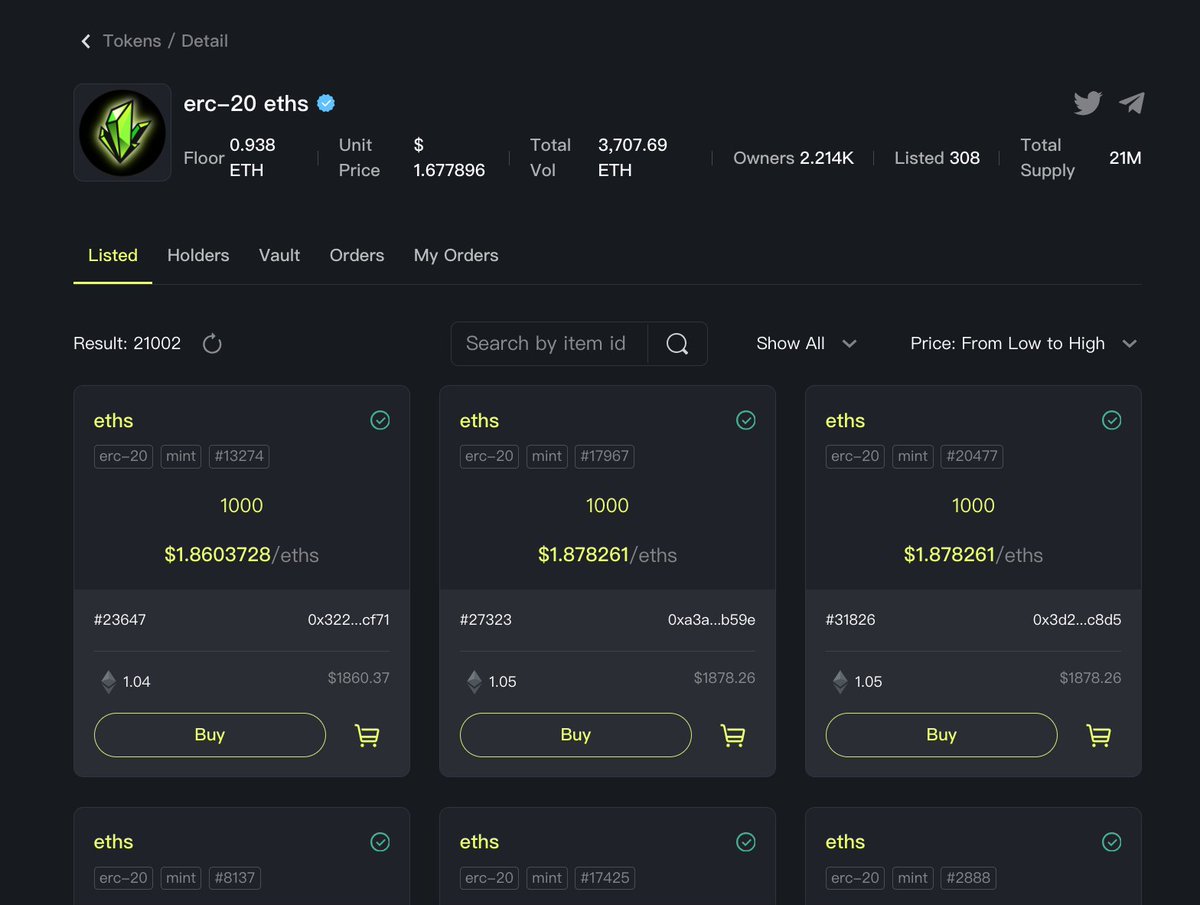Image resolution: width=1200 pixels, height=905 pixels.
Task: Click the #17967 tag
Action: [x=605, y=457]
